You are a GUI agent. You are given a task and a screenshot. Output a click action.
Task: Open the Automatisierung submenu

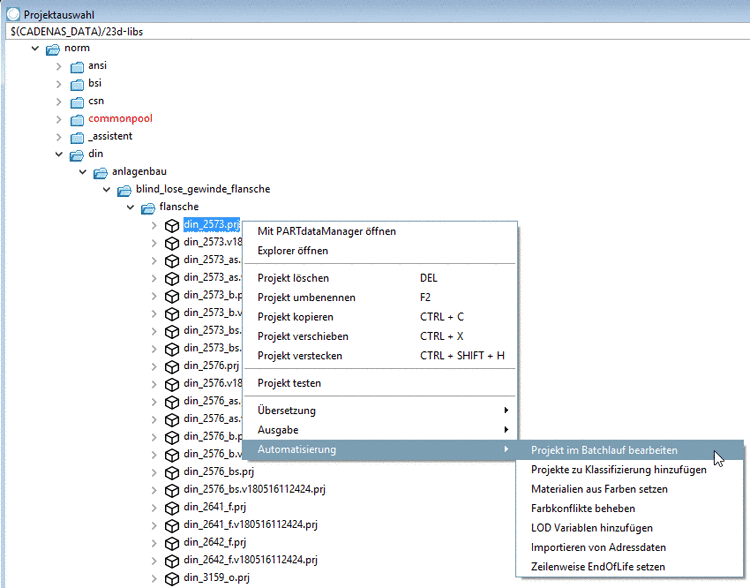[x=380, y=449]
